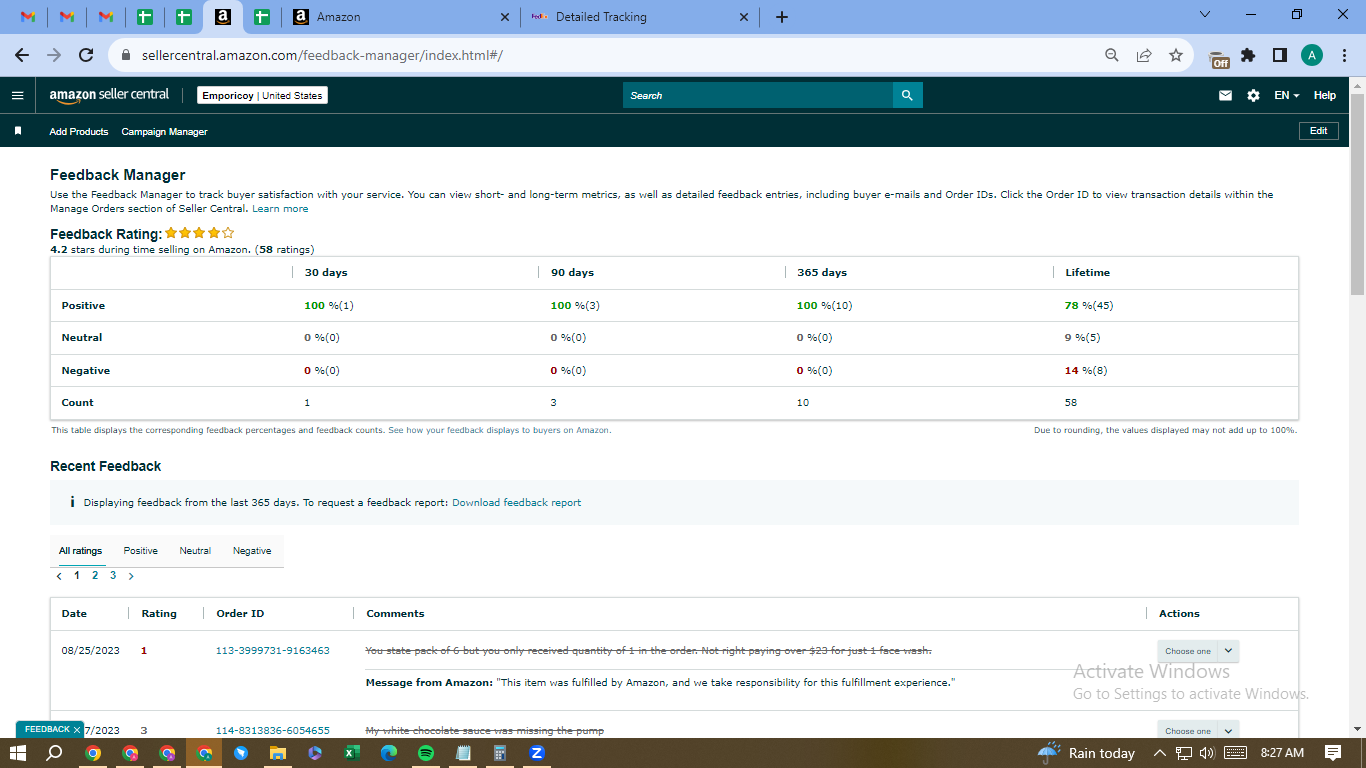Open the notification center icon in the system tray
1366x768 pixels.
click(1333, 753)
